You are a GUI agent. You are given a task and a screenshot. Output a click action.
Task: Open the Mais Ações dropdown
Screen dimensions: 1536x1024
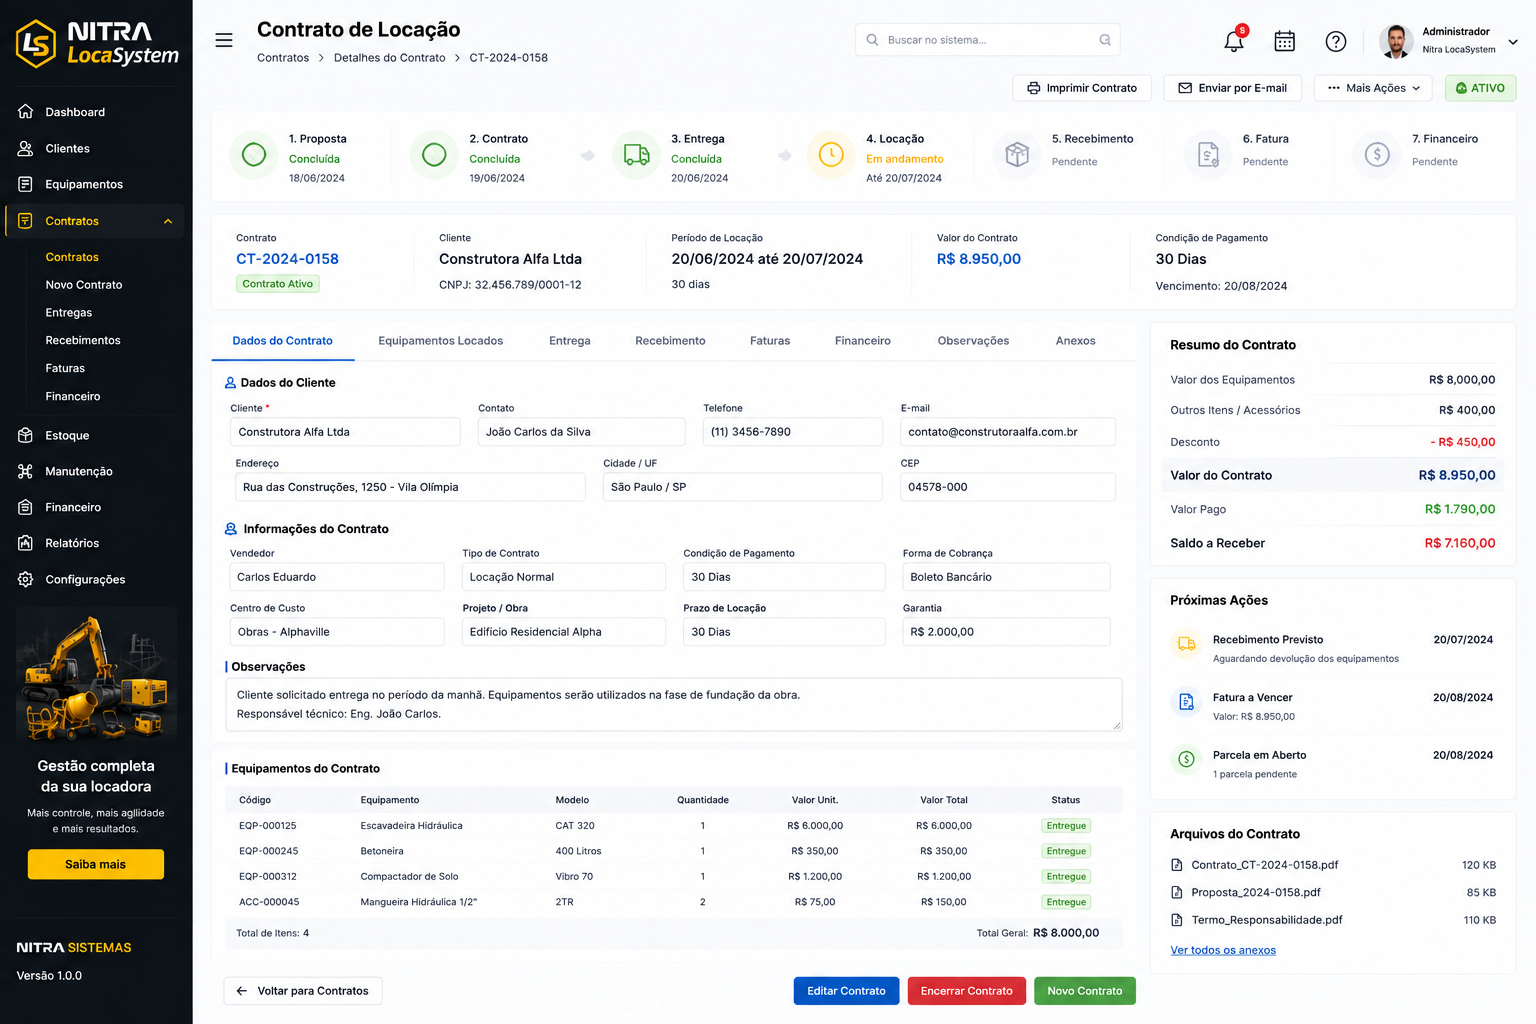pyautogui.click(x=1373, y=88)
